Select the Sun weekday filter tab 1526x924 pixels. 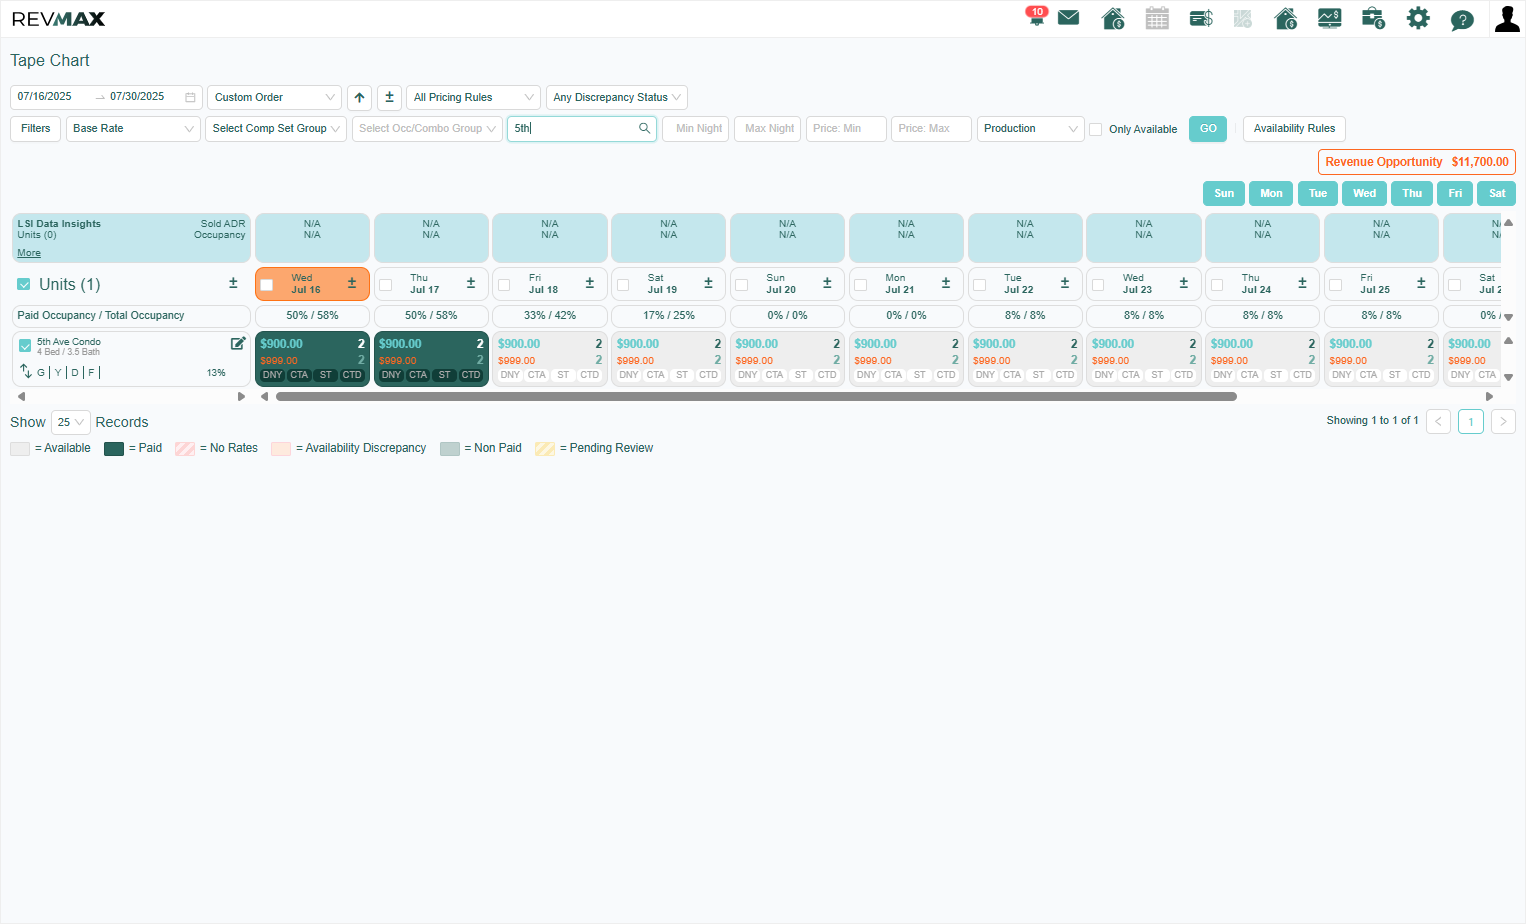pos(1224,193)
